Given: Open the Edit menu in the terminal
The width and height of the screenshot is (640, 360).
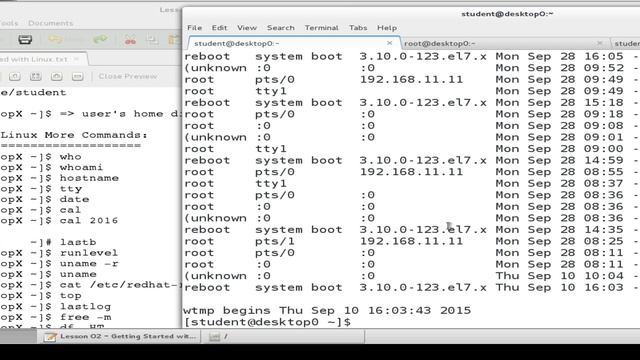Looking at the screenshot, I should [219, 28].
